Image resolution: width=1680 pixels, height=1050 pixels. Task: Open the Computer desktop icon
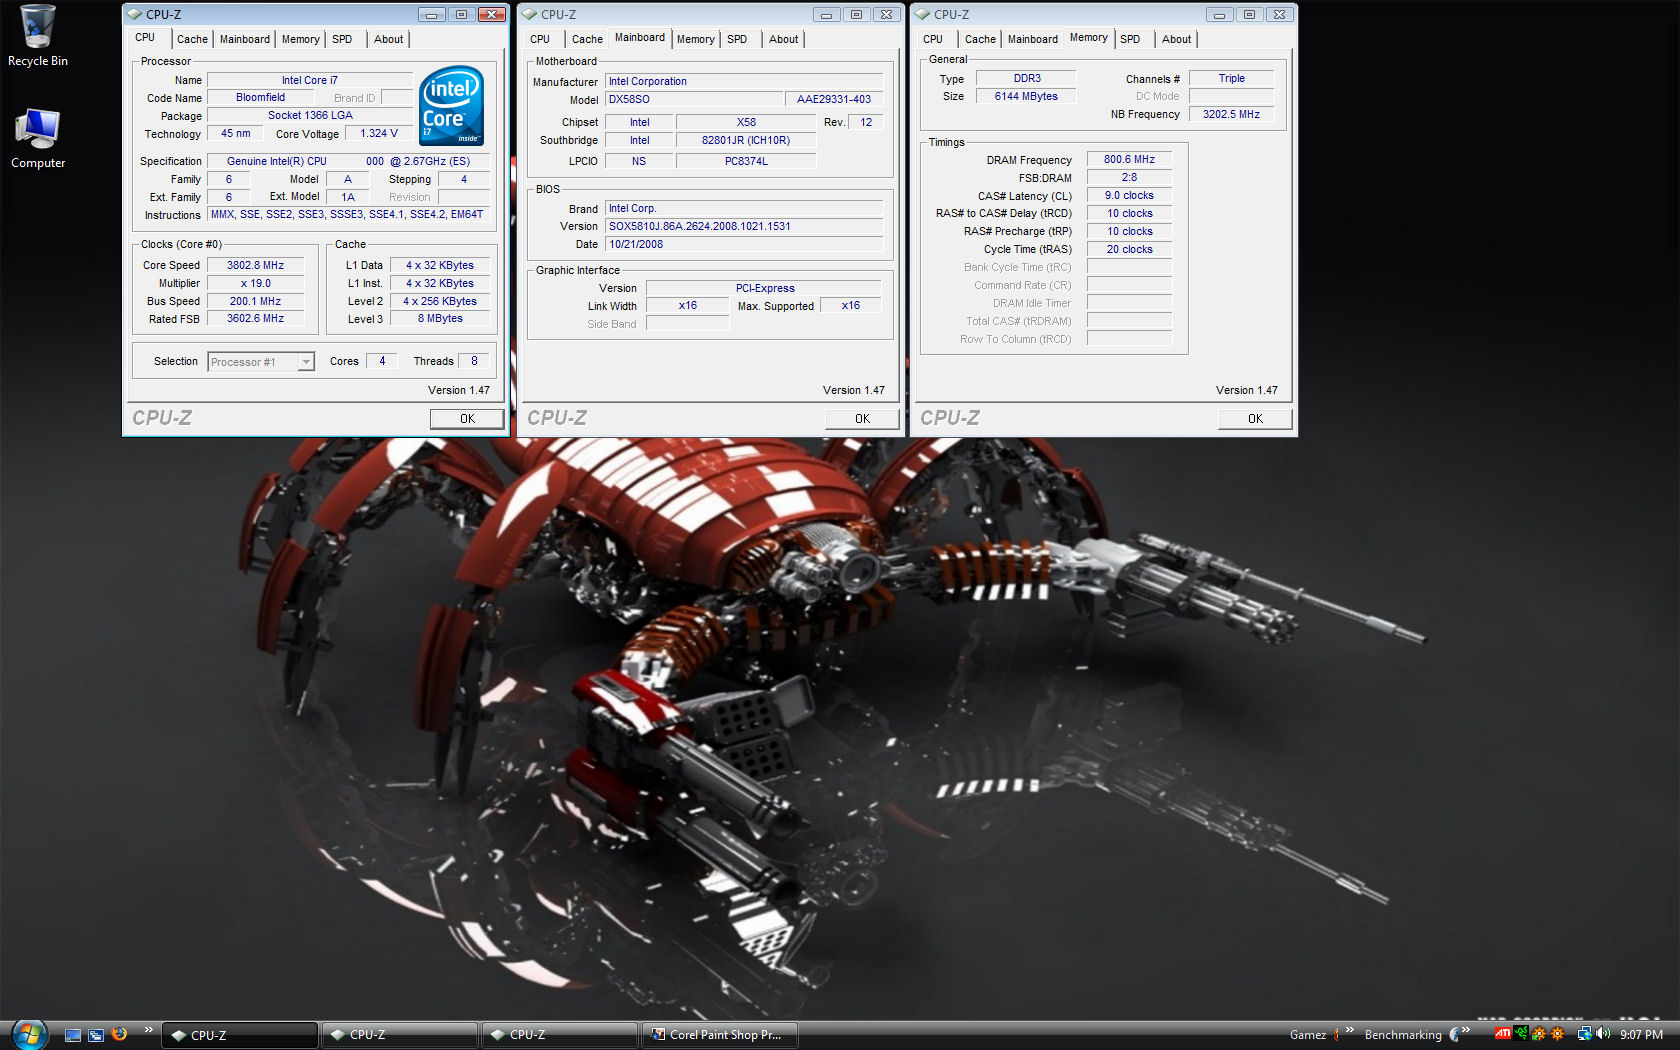coord(37,138)
